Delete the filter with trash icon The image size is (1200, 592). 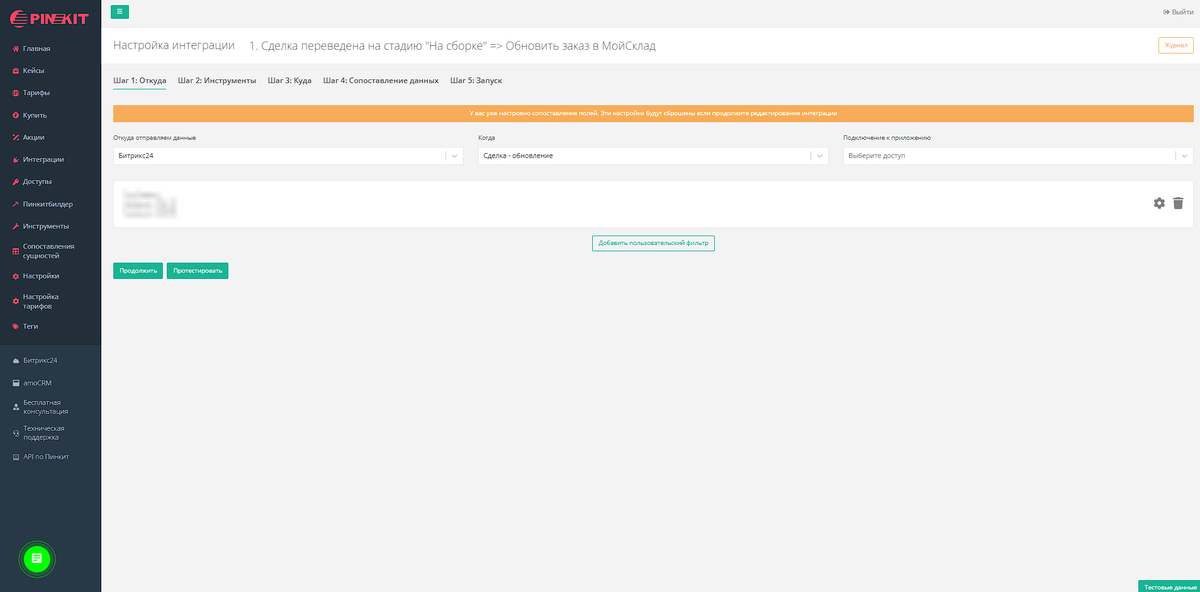coord(1178,203)
